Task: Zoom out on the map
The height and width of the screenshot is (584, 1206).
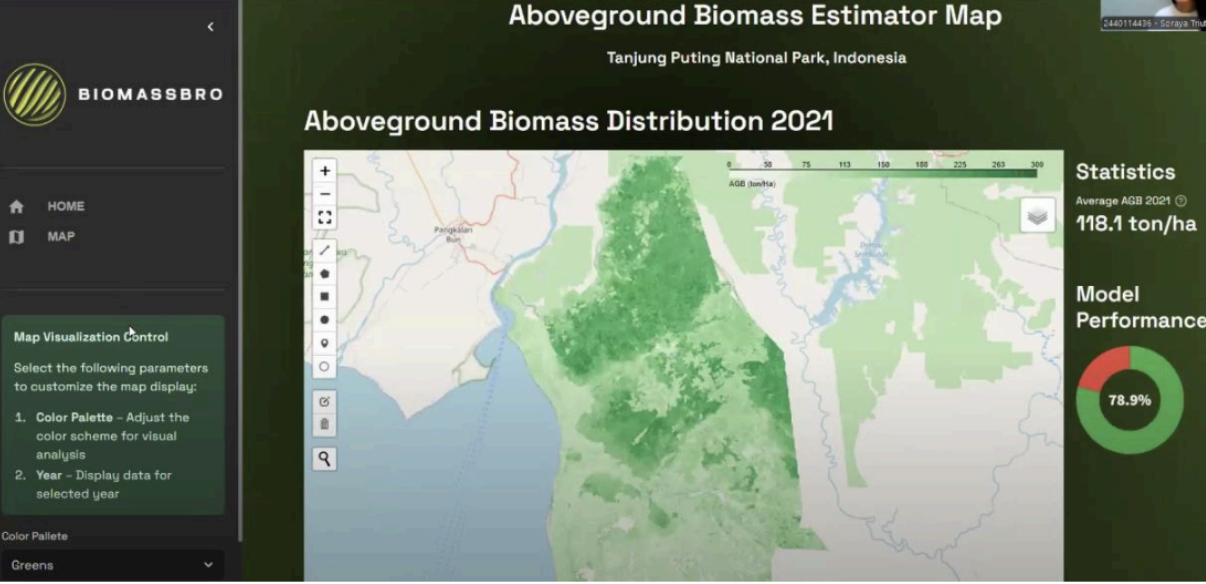Action: point(324,194)
